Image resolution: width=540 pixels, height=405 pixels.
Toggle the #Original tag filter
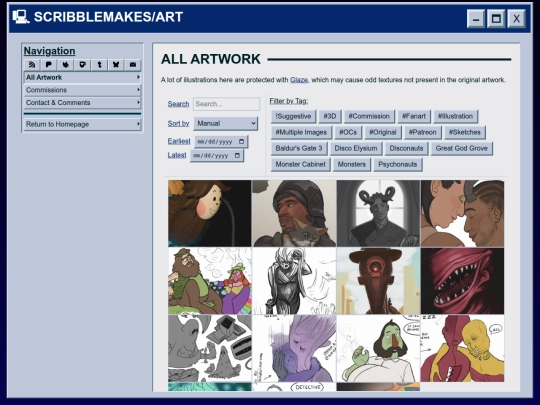click(383, 133)
